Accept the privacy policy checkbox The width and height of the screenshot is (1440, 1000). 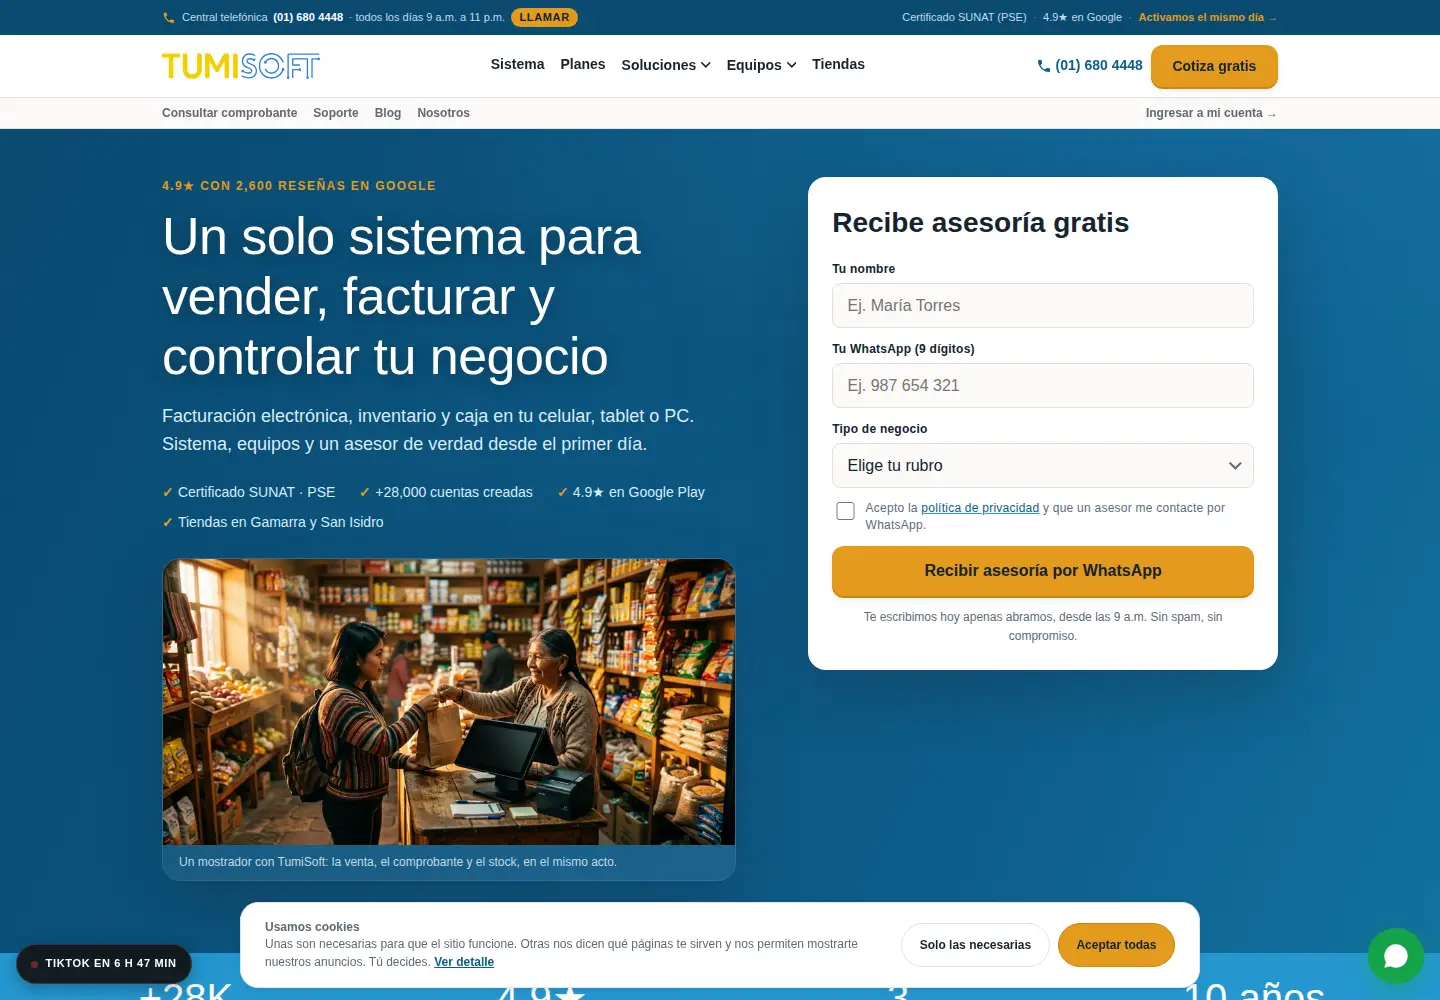pos(845,511)
